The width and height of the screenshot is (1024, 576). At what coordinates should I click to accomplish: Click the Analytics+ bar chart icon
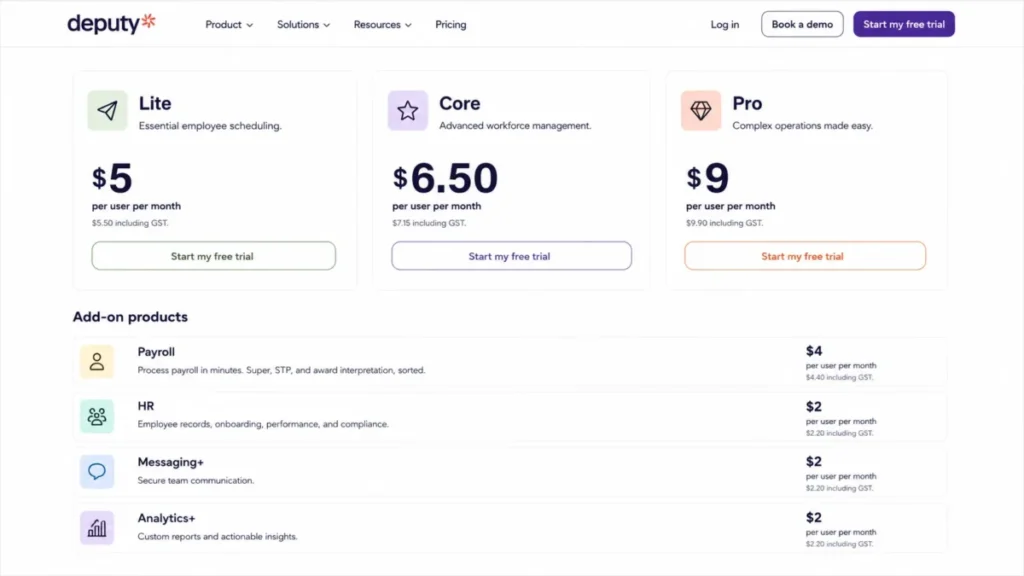pyautogui.click(x=97, y=528)
